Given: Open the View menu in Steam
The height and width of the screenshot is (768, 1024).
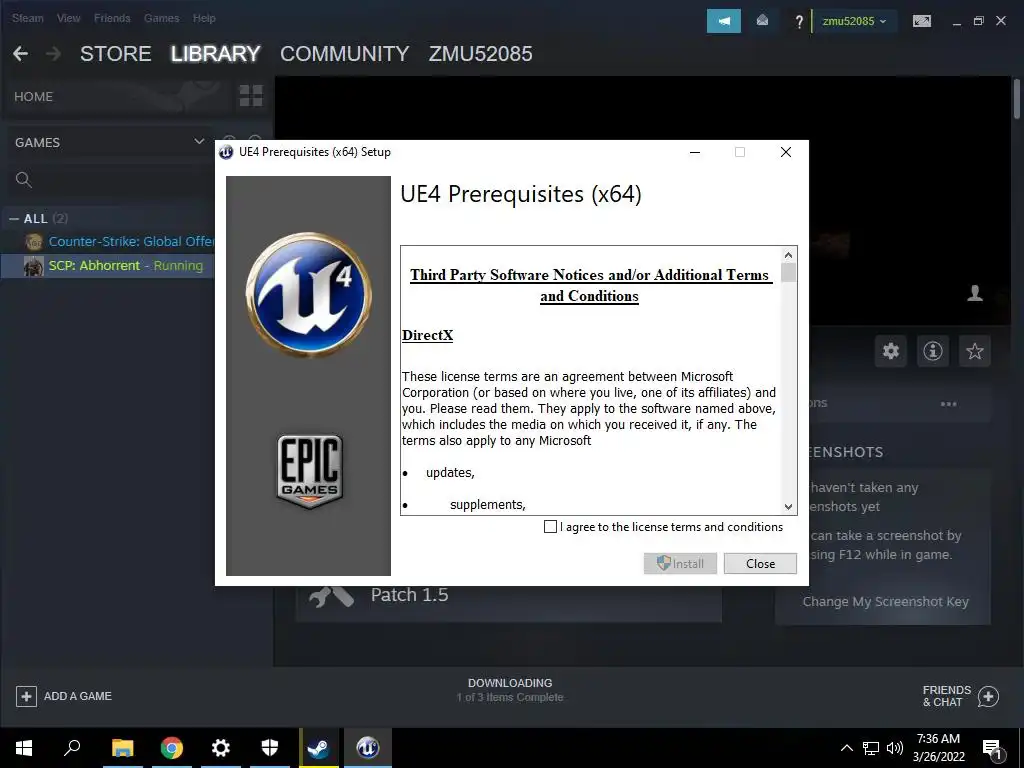Looking at the screenshot, I should click(x=69, y=18).
